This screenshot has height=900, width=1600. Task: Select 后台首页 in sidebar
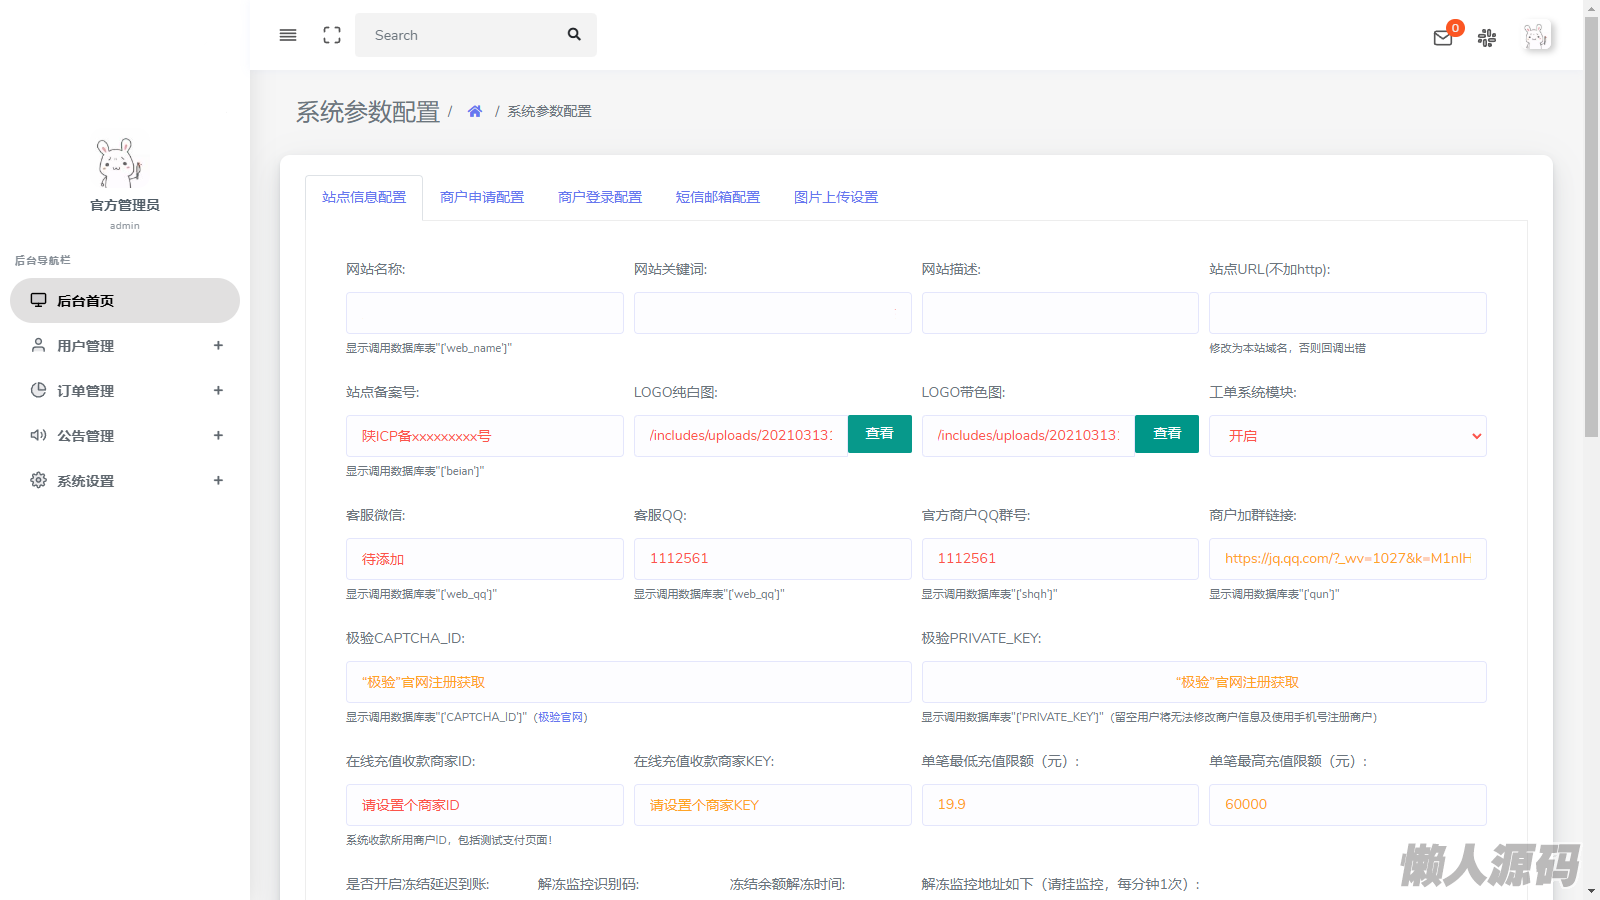[125, 301]
